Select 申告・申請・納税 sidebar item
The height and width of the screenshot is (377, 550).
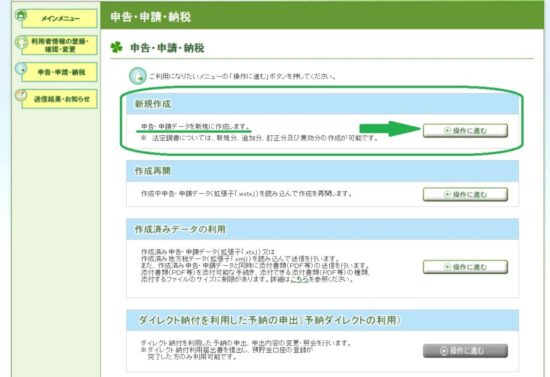(59, 72)
